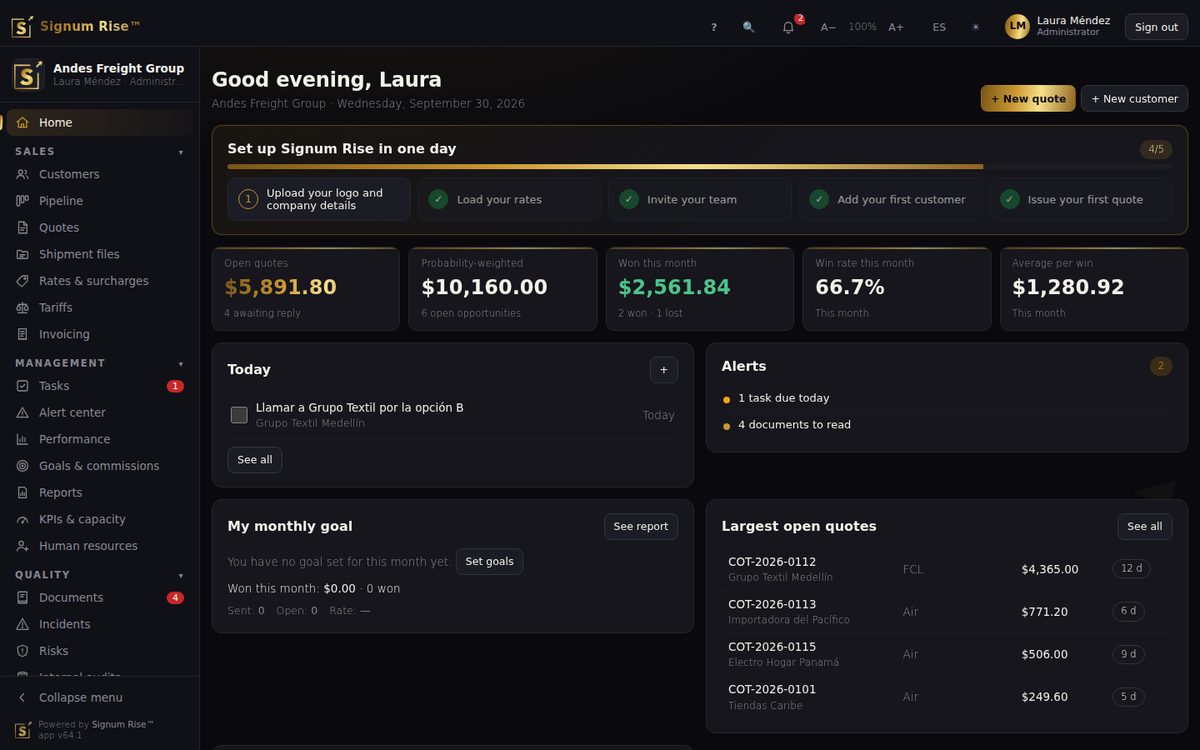The width and height of the screenshot is (1200, 750).
Task: Open Andes Freight Group company switcher
Action: point(99,75)
